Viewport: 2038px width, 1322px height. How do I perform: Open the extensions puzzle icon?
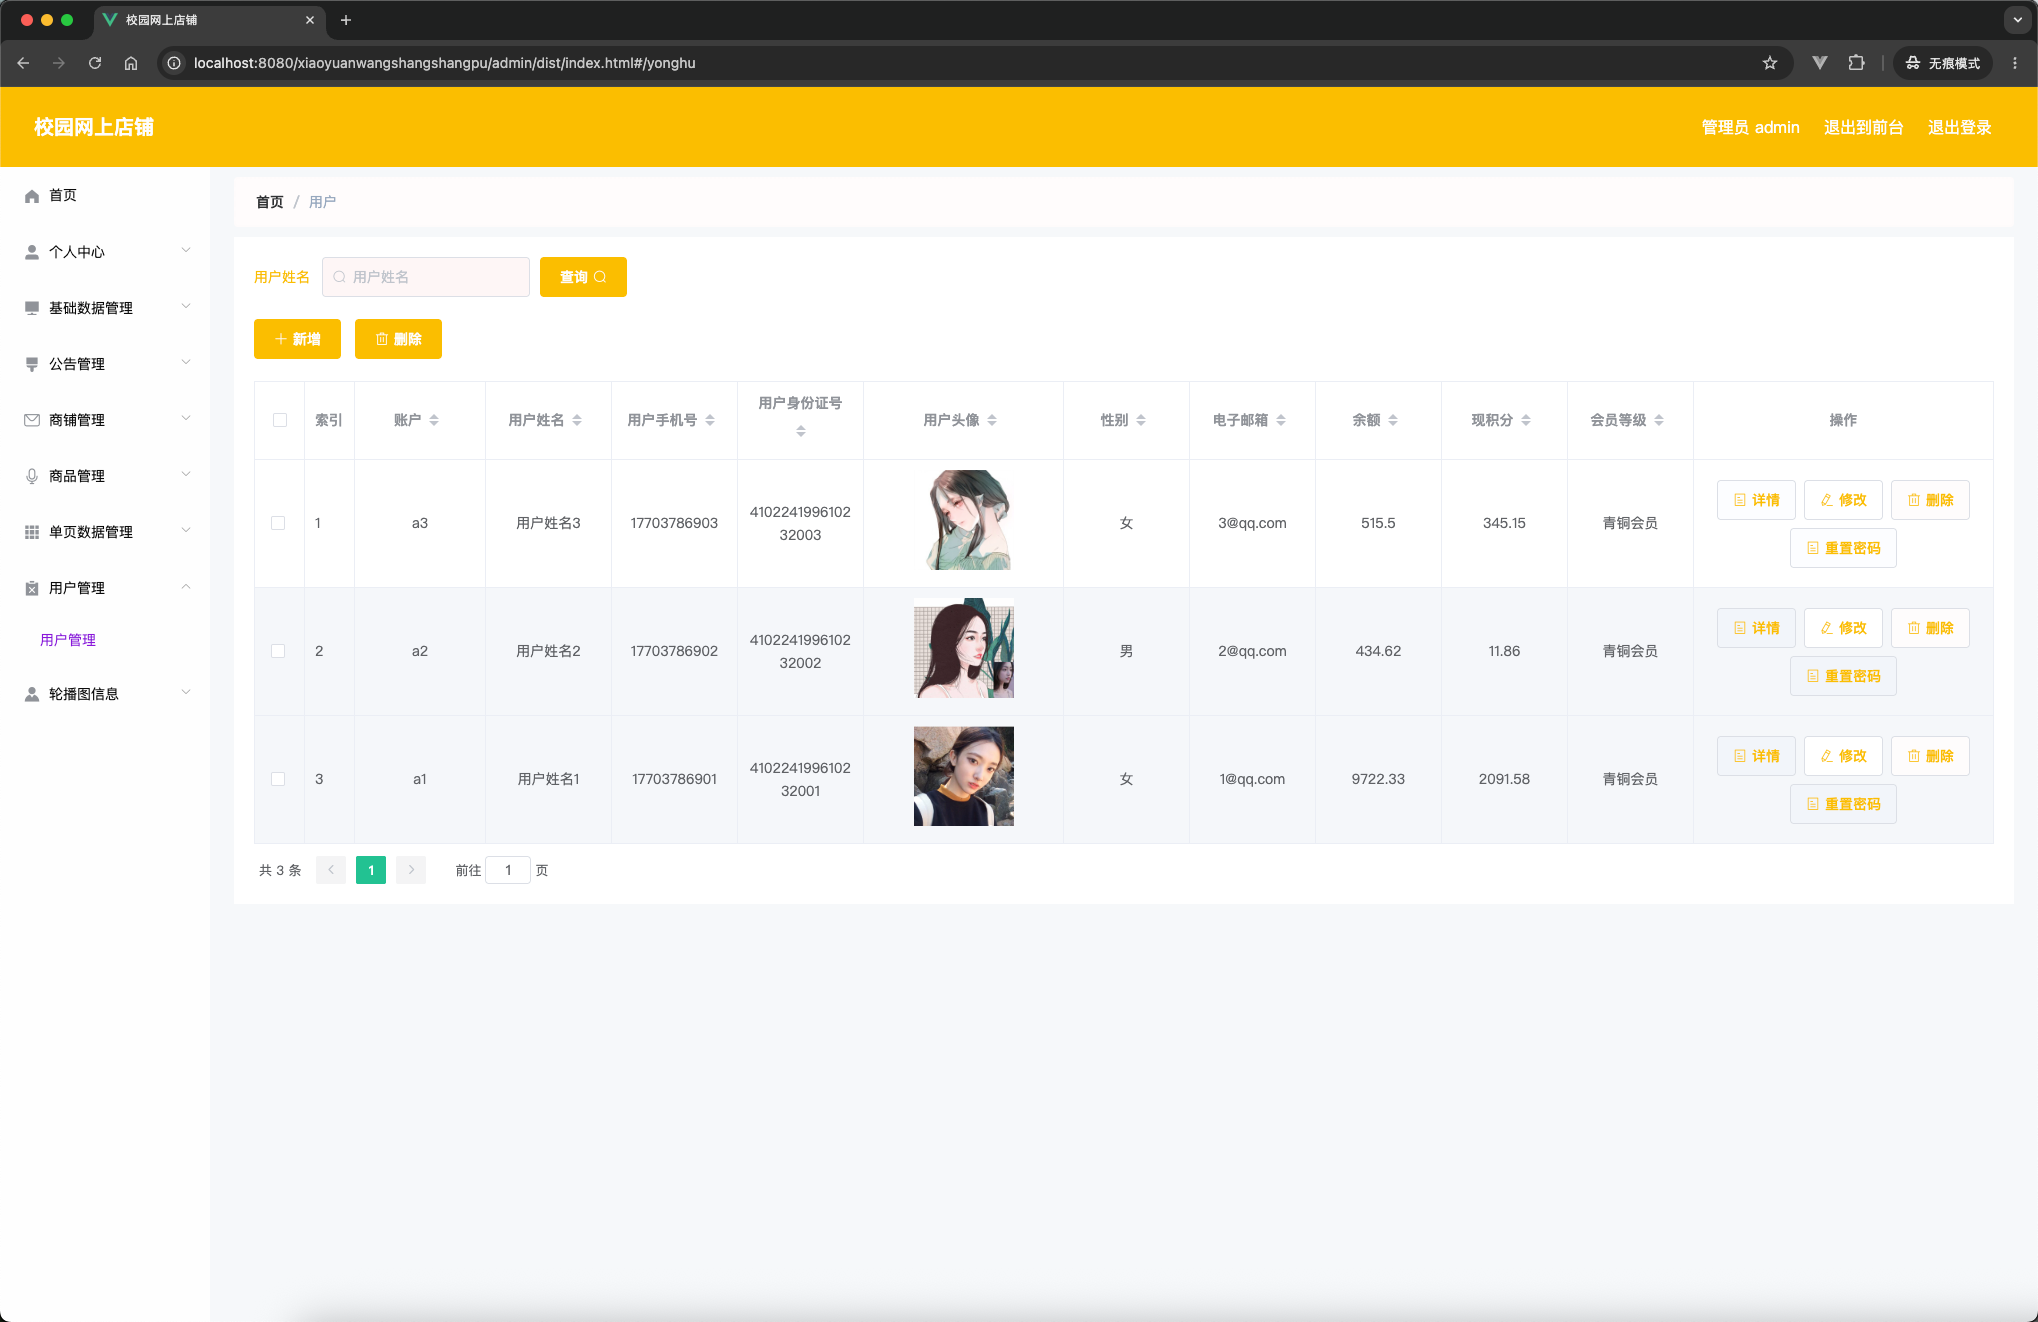[x=1857, y=63]
